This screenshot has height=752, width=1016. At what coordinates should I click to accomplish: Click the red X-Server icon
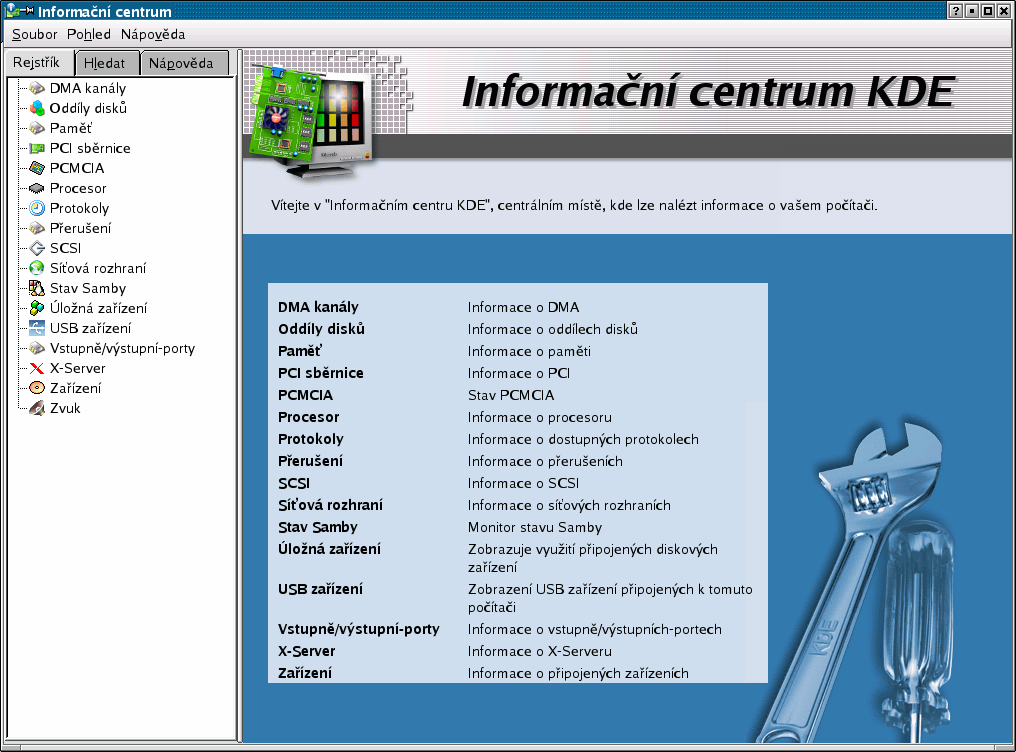[x=37, y=369]
